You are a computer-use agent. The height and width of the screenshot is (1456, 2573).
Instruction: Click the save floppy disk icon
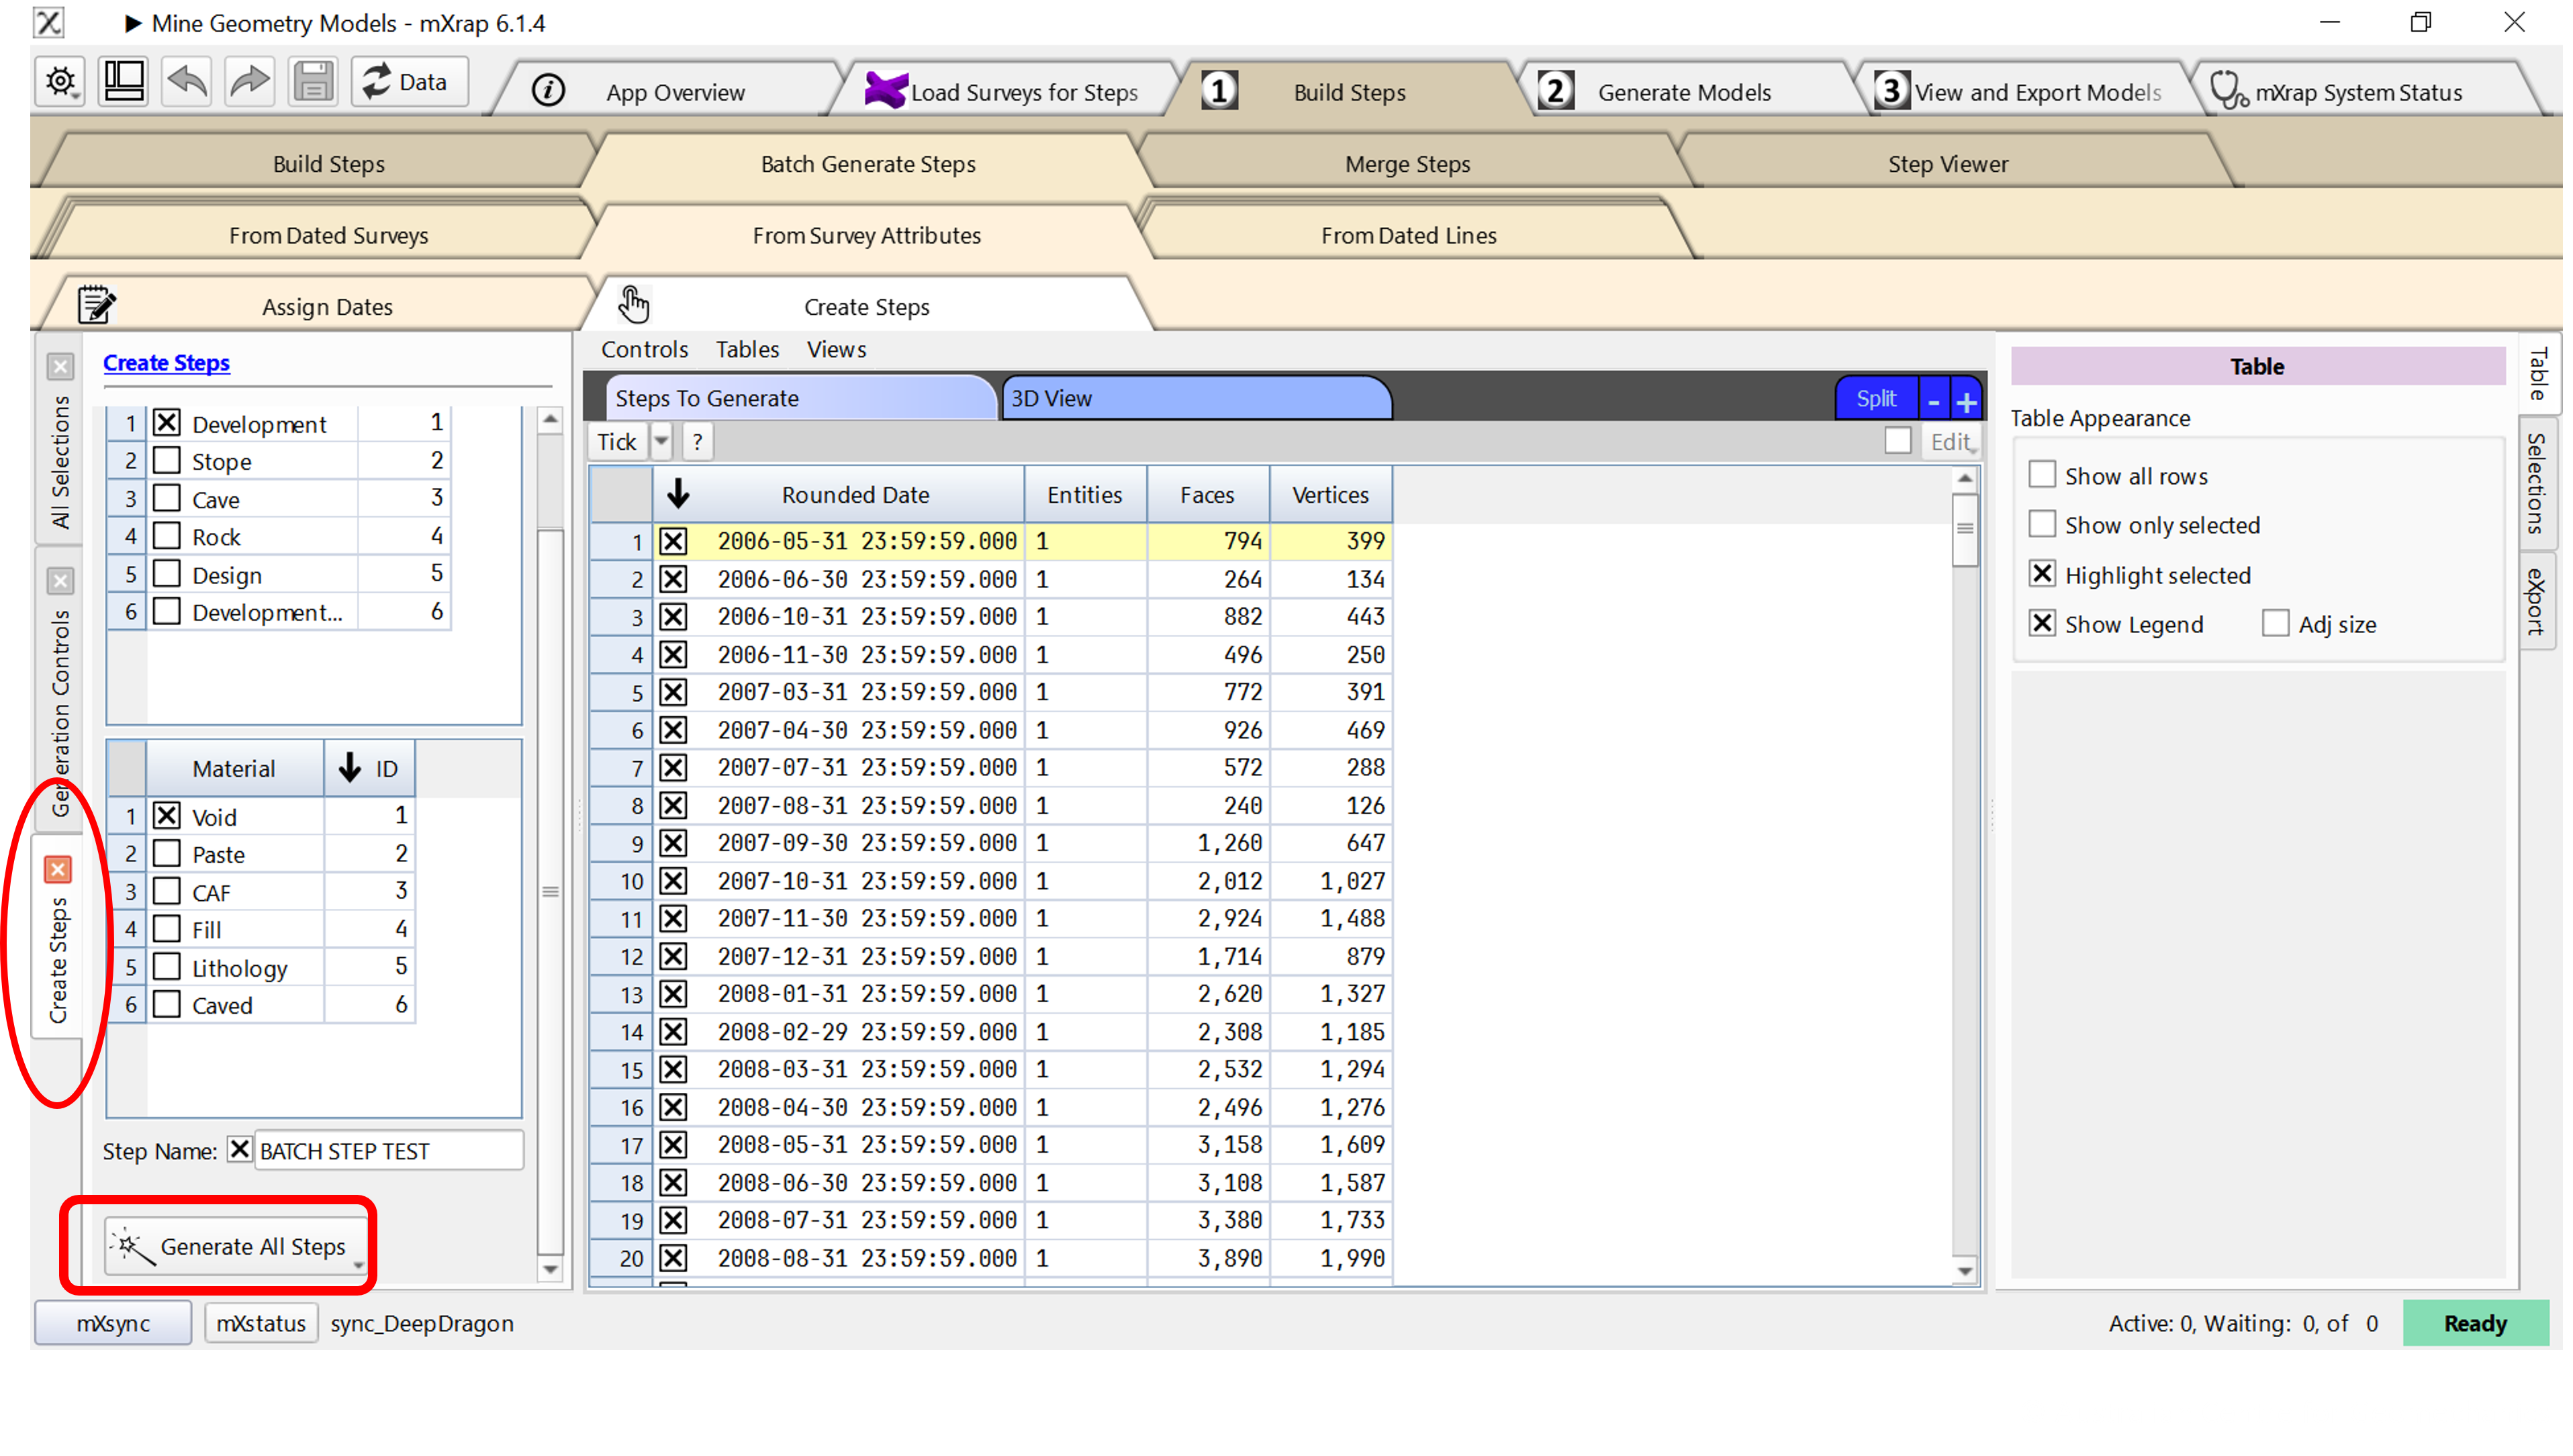(313, 81)
